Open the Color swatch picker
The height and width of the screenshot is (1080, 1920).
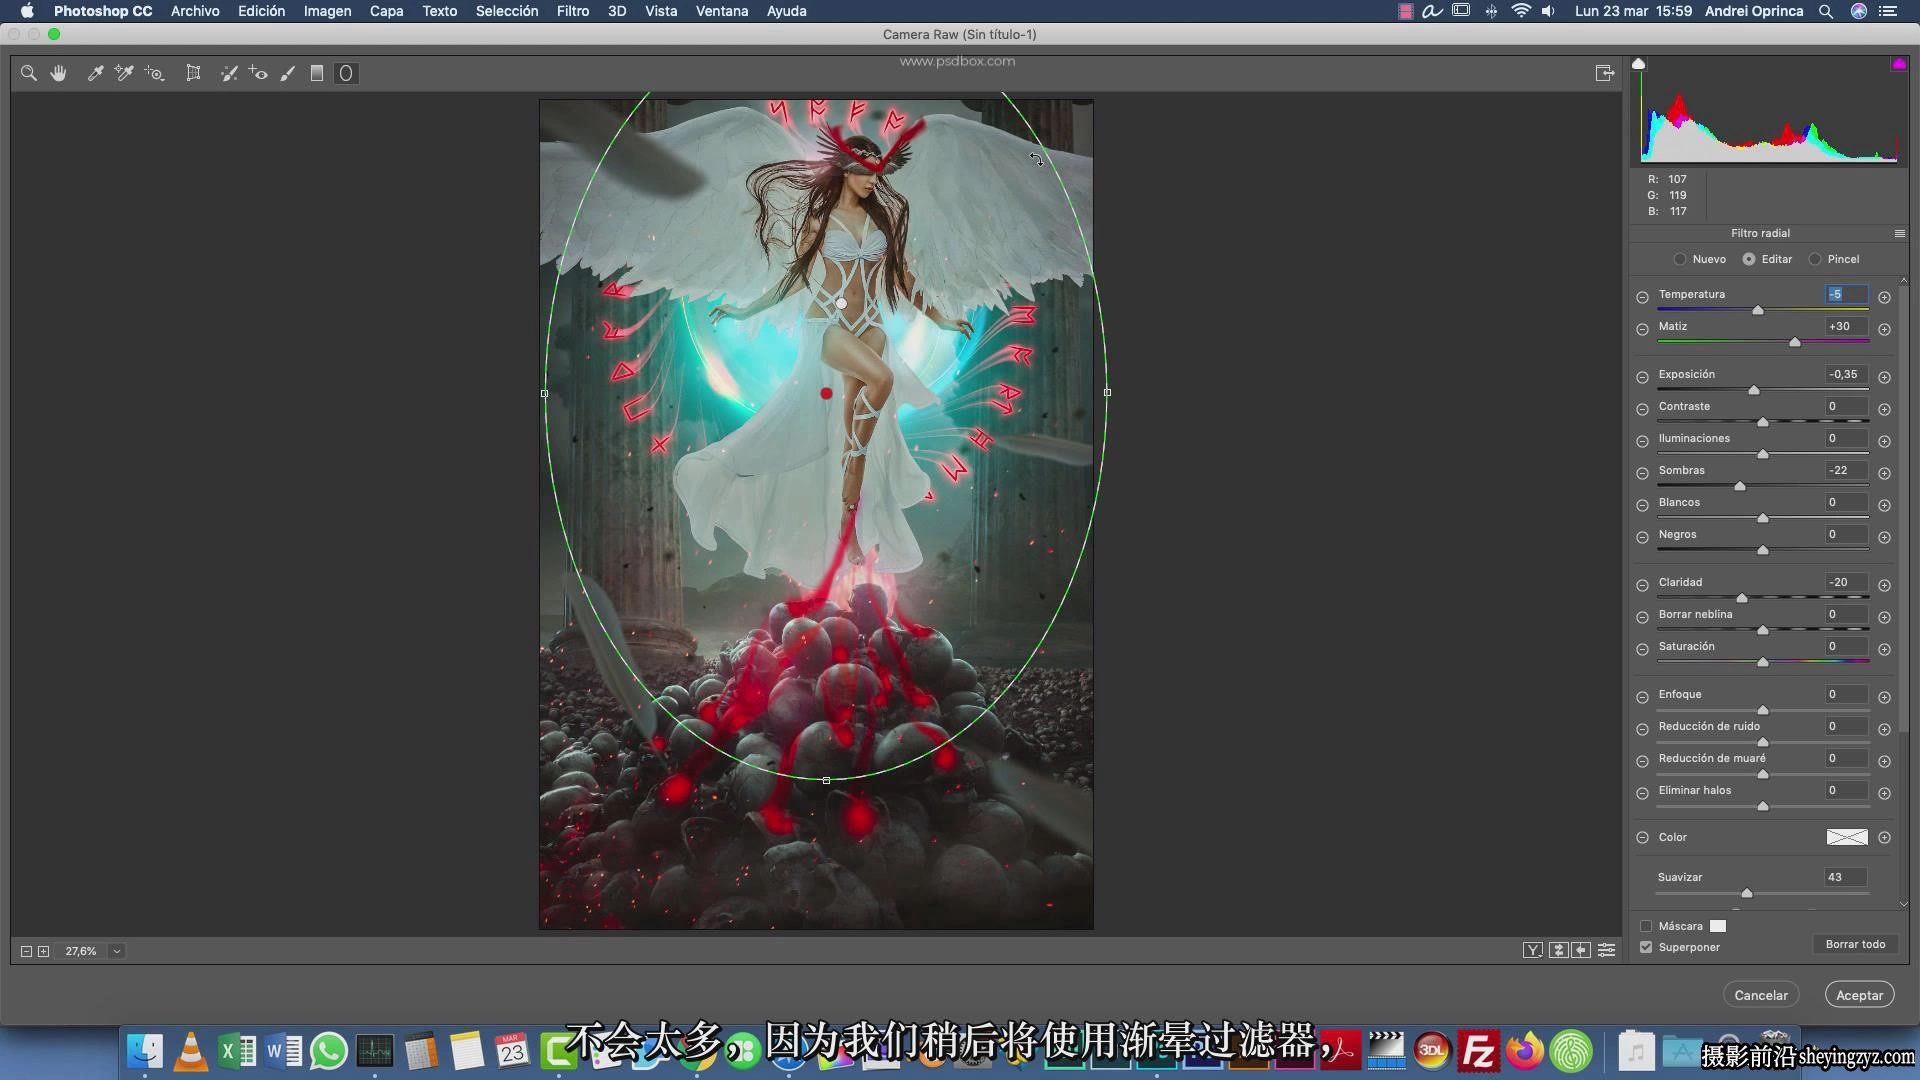pos(1847,837)
